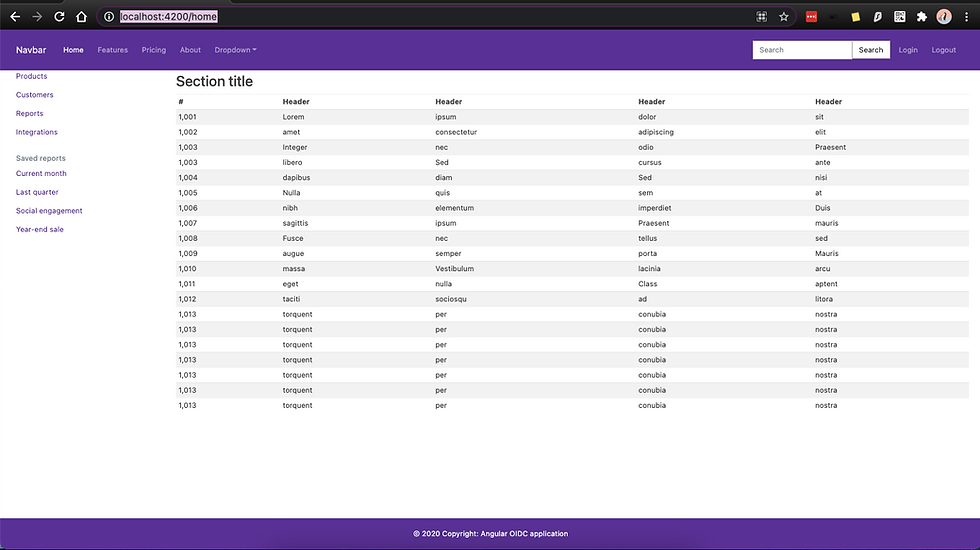Open Integrations in the sidebar
This screenshot has height=550, width=980.
tap(36, 132)
